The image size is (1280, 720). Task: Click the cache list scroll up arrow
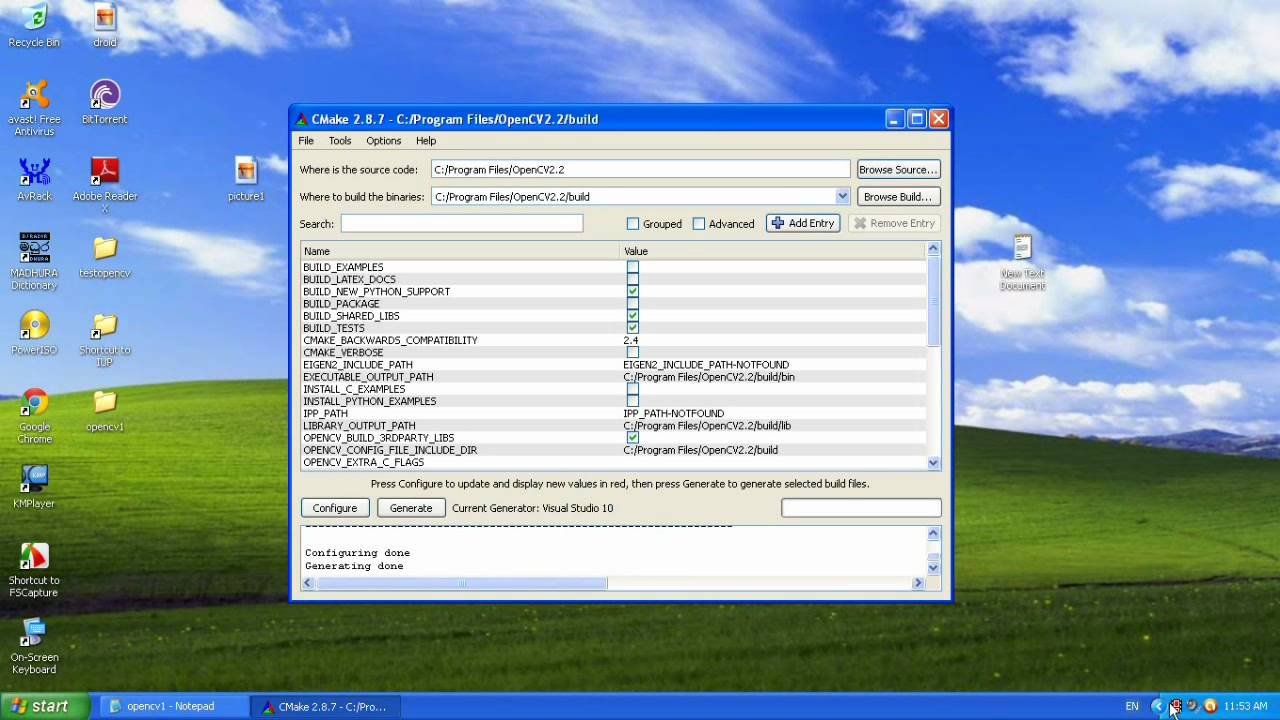coord(933,249)
